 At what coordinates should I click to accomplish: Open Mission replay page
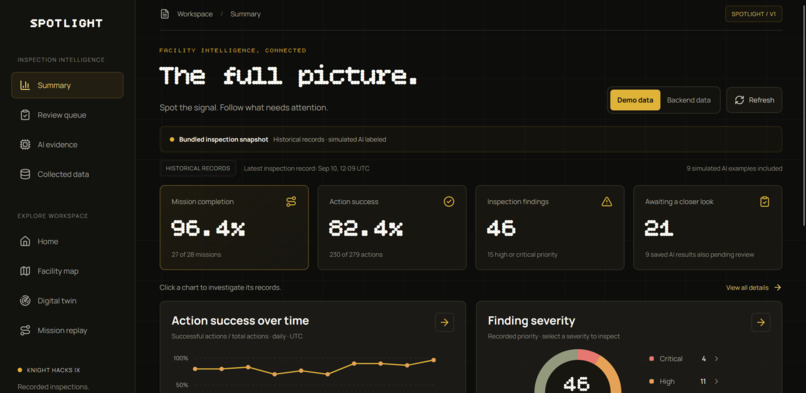[x=67, y=330]
